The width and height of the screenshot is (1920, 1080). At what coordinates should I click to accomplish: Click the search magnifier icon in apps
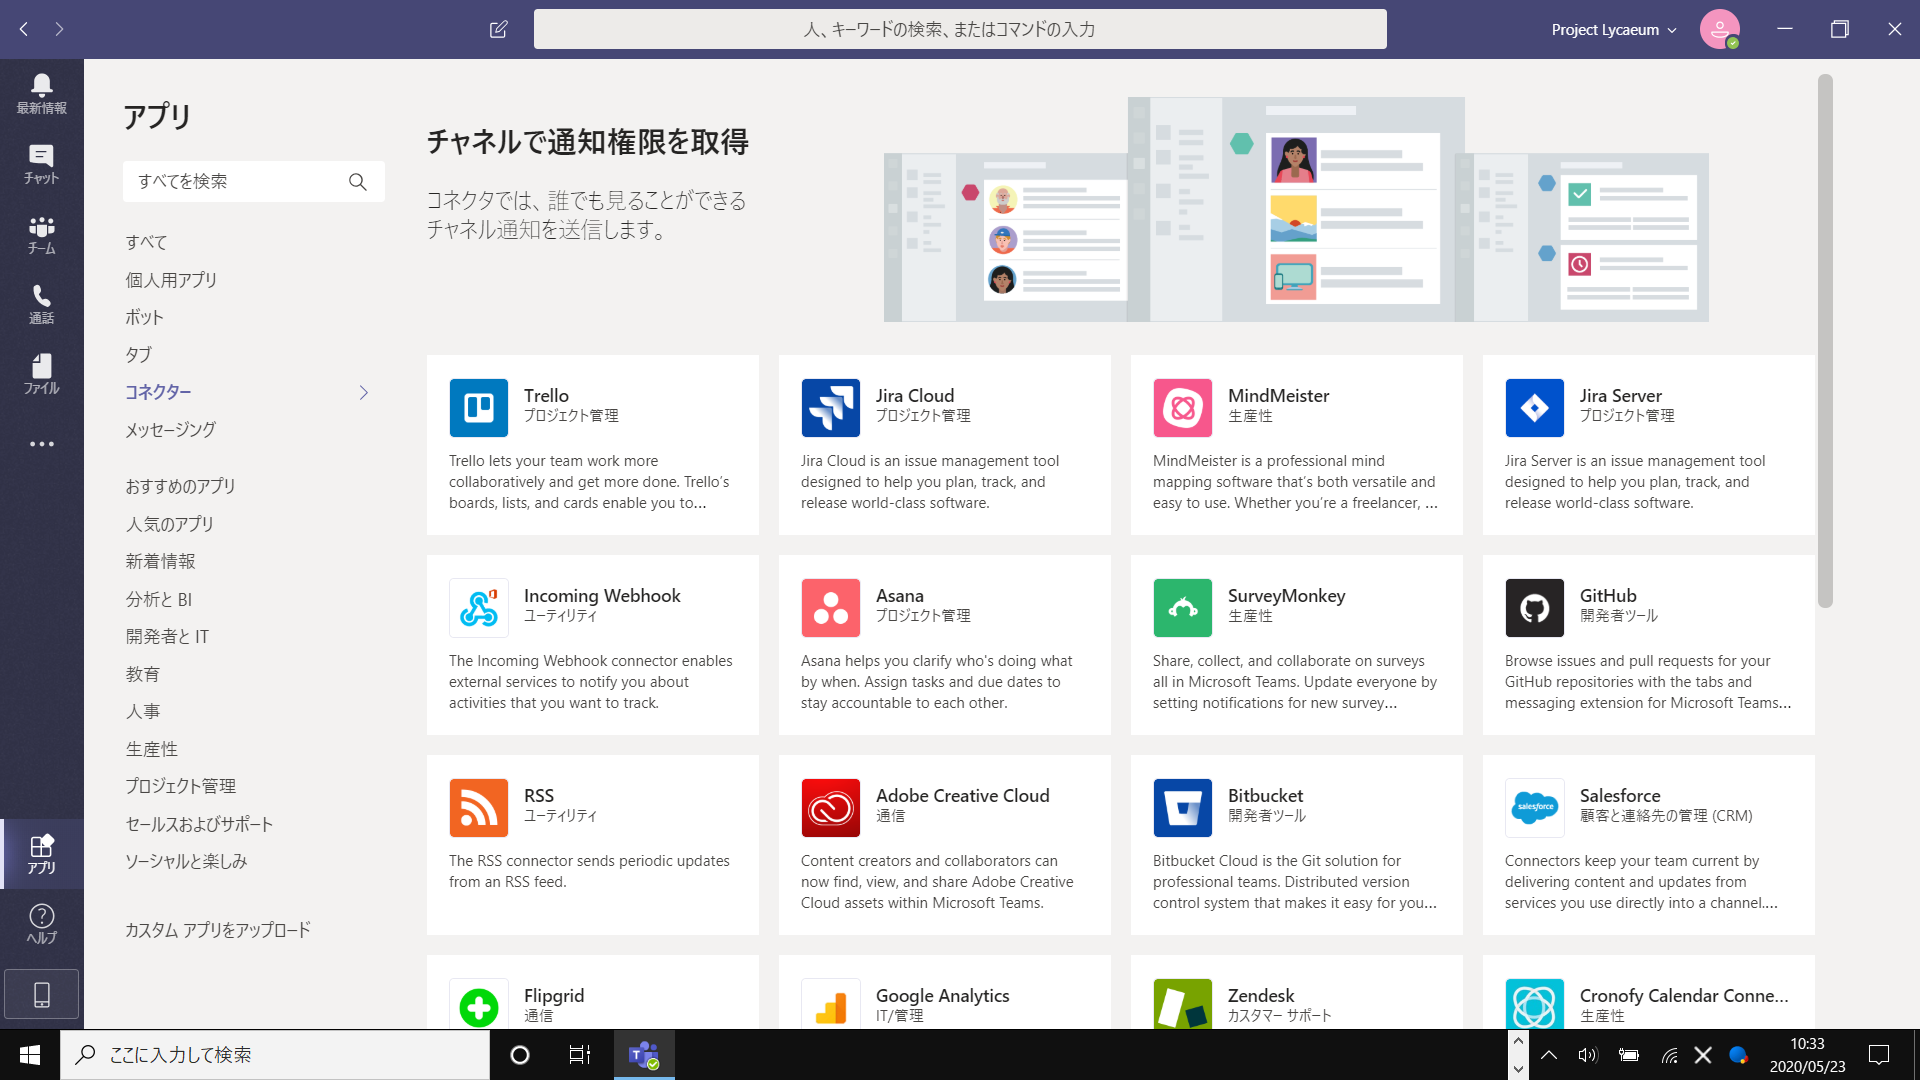click(x=357, y=181)
